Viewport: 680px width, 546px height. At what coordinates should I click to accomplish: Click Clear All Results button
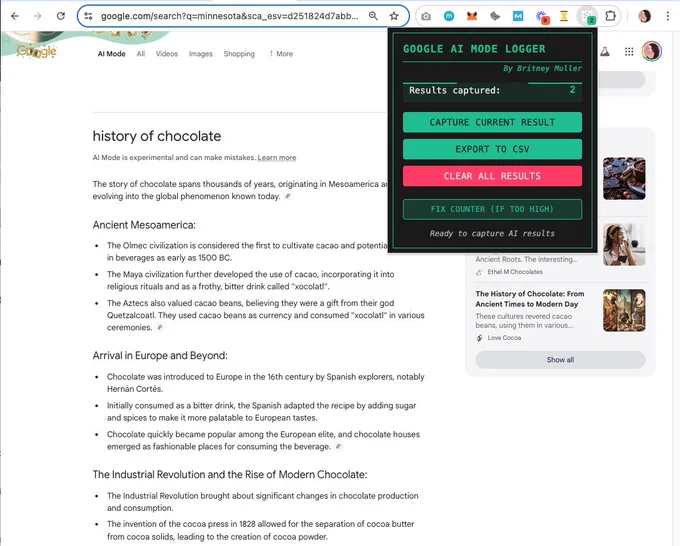click(492, 176)
